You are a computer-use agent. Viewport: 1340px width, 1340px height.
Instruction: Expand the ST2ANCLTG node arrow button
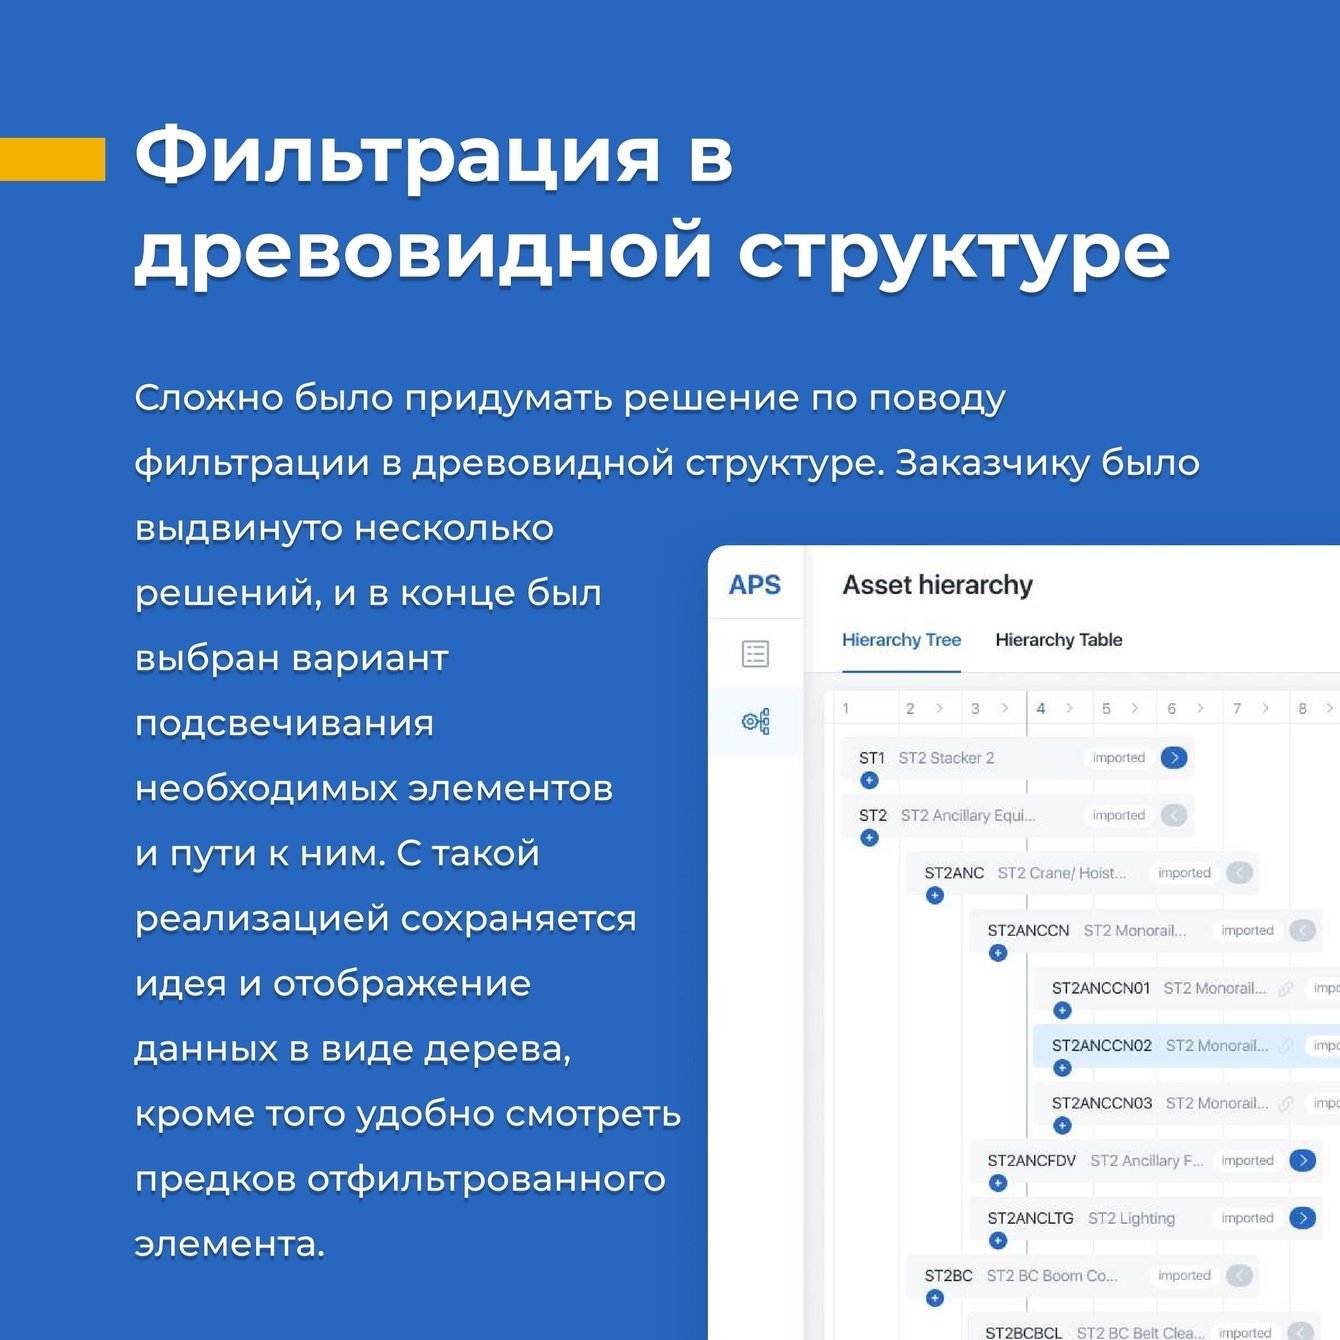(1302, 1218)
